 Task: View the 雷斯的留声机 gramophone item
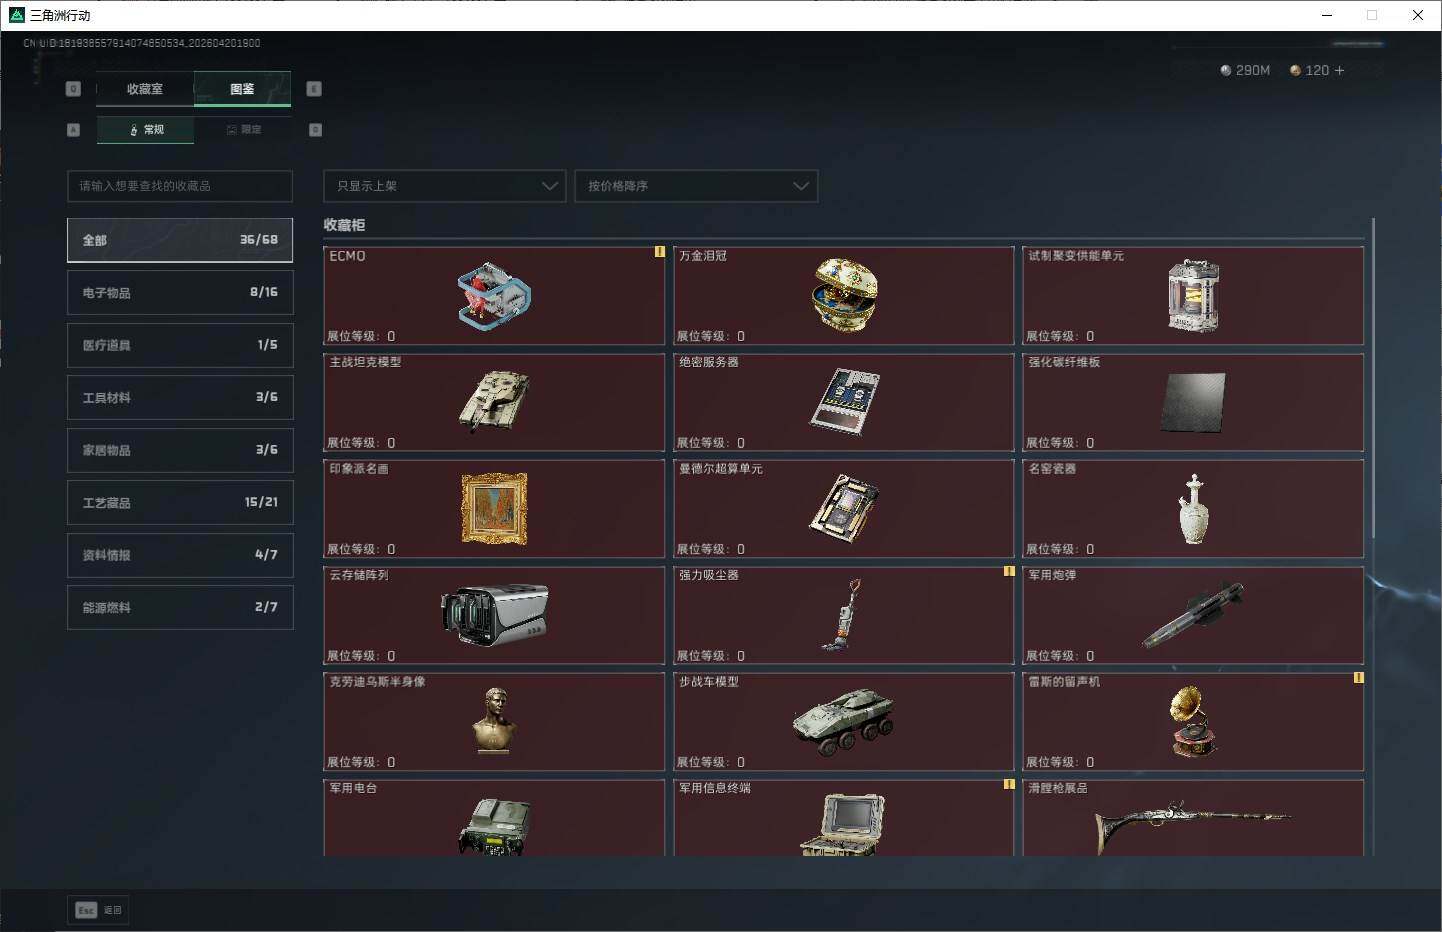(x=1193, y=721)
